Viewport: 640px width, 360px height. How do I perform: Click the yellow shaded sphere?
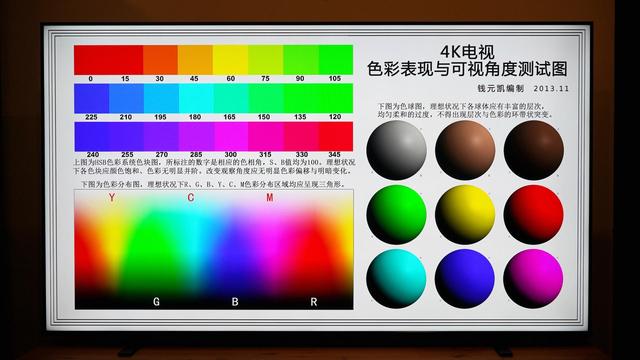(x=465, y=215)
